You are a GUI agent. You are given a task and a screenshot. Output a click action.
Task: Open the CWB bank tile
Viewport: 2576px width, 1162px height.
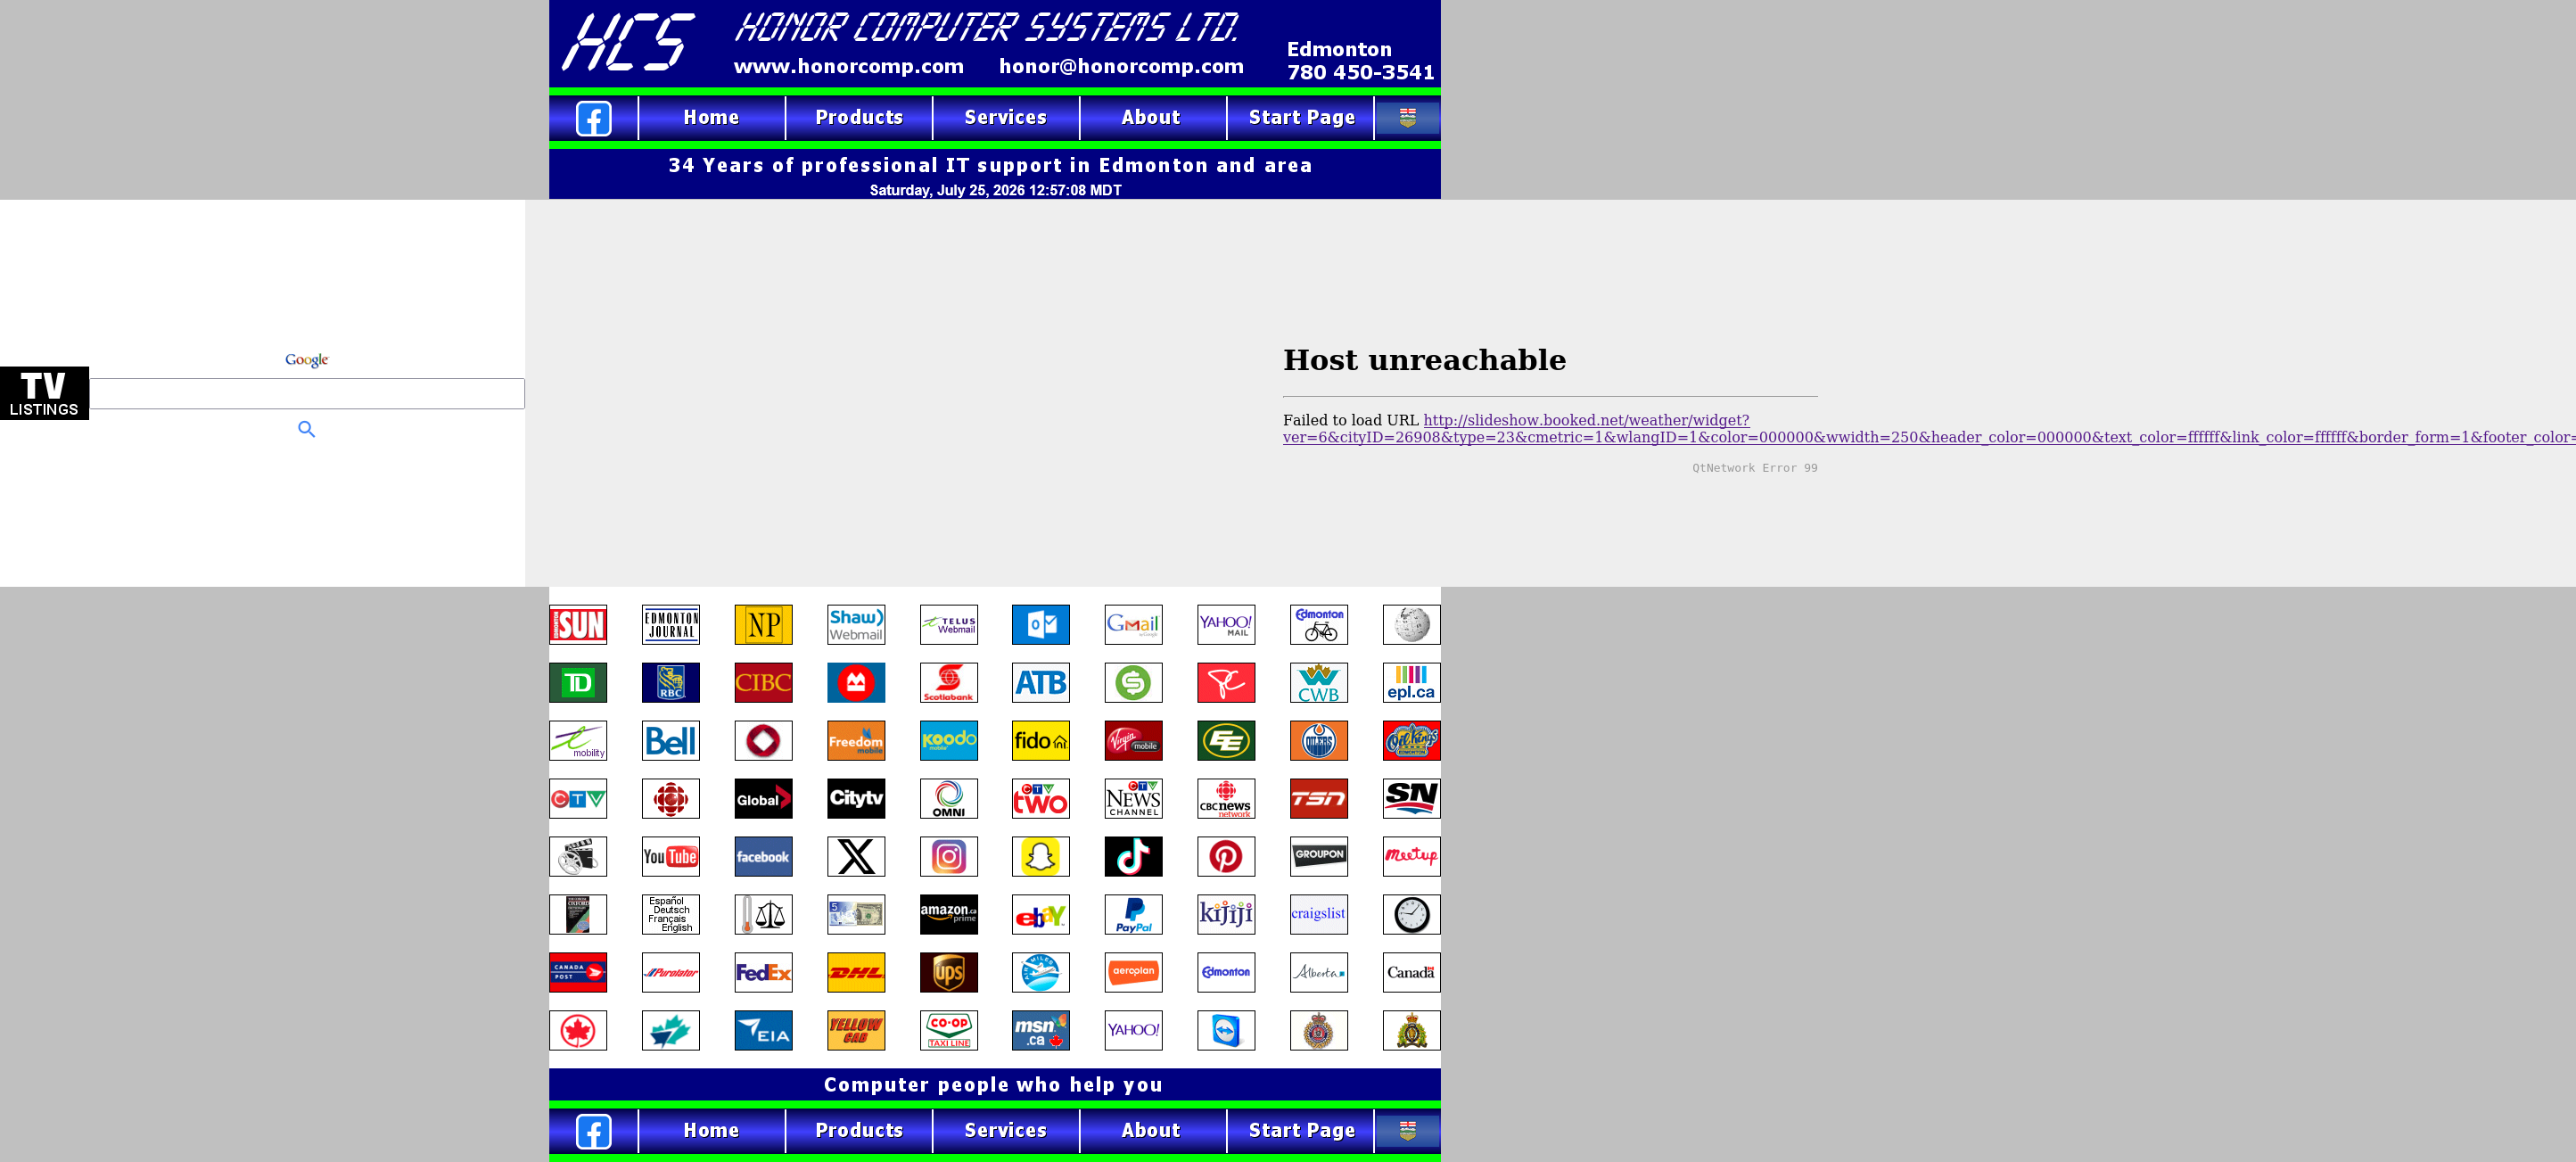click(x=1319, y=683)
